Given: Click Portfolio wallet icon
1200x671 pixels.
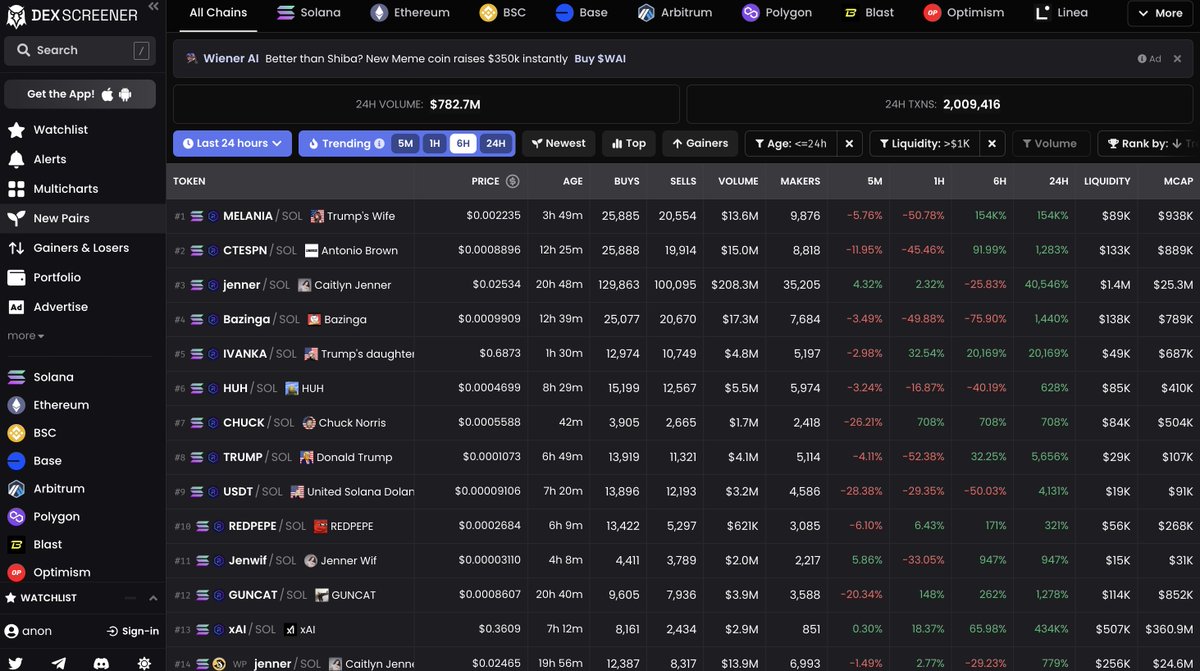Looking at the screenshot, I should click(16, 277).
